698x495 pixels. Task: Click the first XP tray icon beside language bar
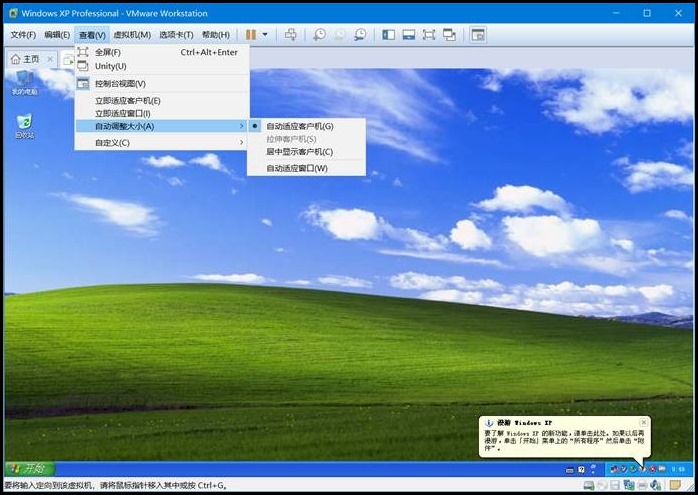pos(615,469)
